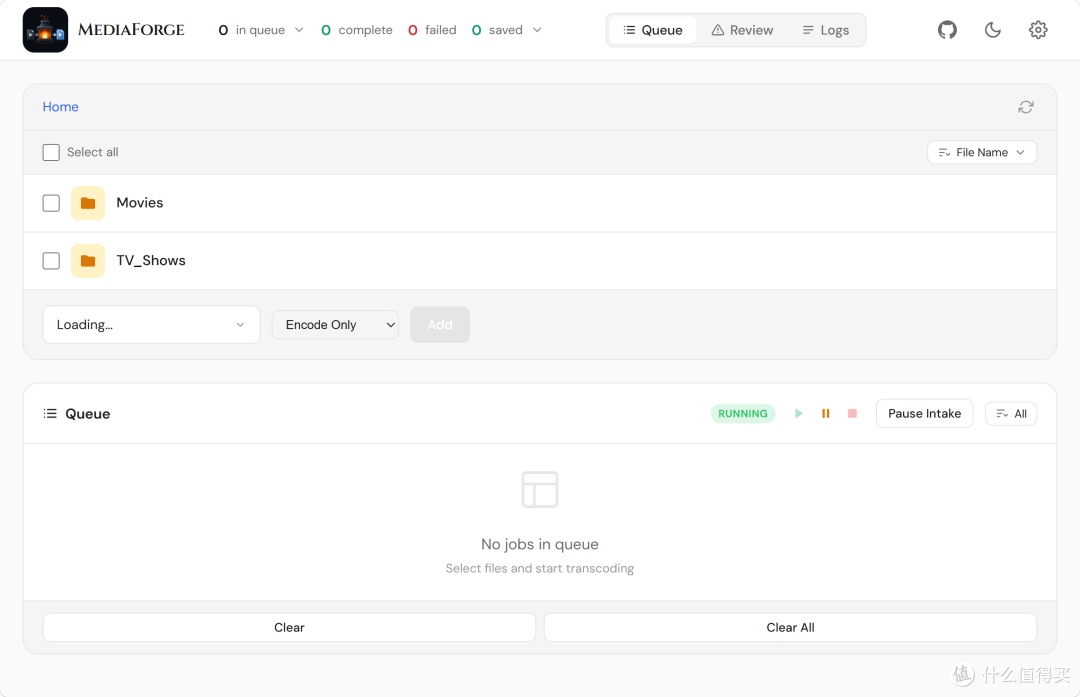Open the File Name sort dropdown
This screenshot has width=1080, height=697.
pos(982,152)
